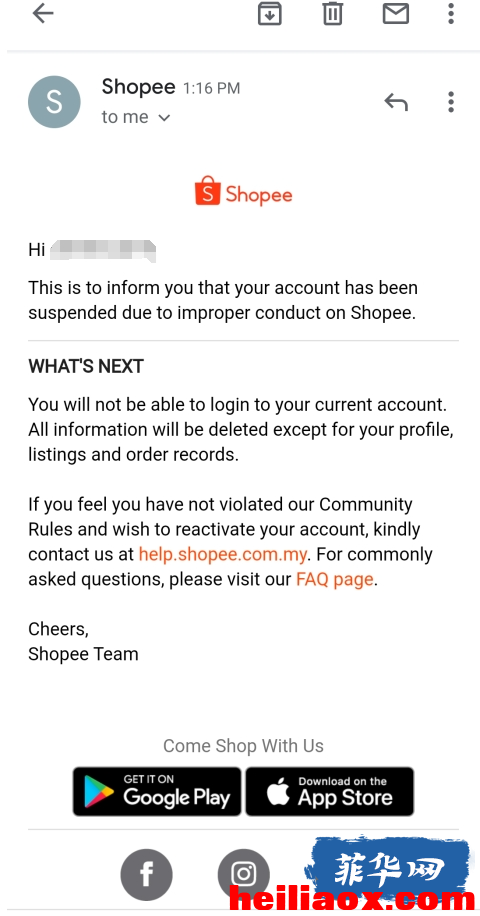The width and height of the screenshot is (480, 916).
Task: Reply to the Shopee message
Action: coord(396,102)
